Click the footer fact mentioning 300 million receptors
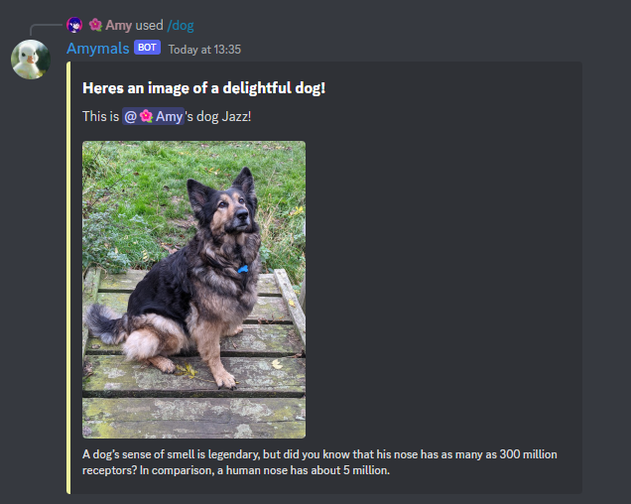Viewport: 631px width, 504px height. 320,462
